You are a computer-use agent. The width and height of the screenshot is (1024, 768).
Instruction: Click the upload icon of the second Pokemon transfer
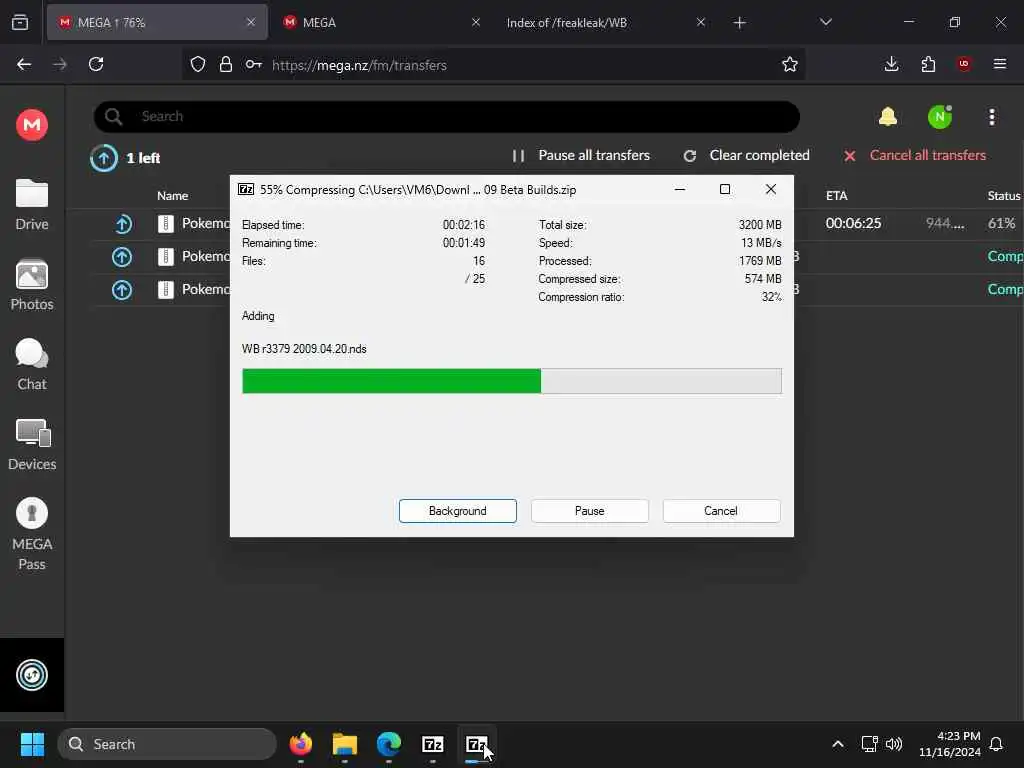tap(122, 257)
